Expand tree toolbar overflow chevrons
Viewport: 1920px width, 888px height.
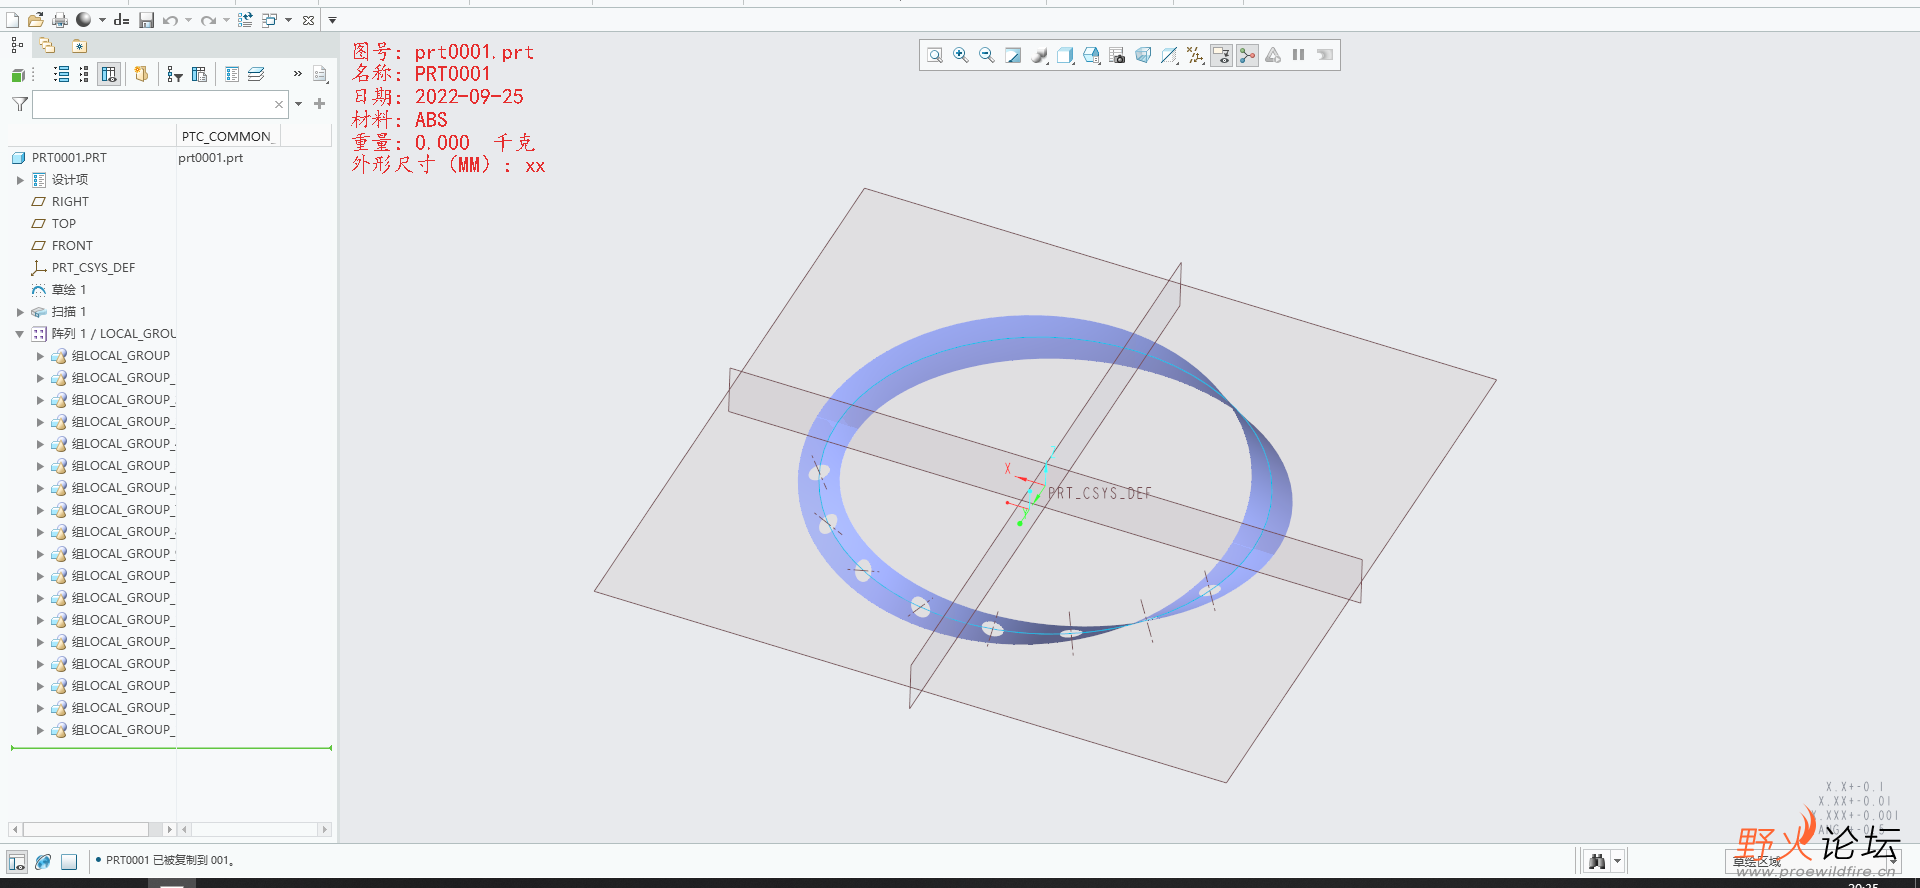(x=297, y=74)
